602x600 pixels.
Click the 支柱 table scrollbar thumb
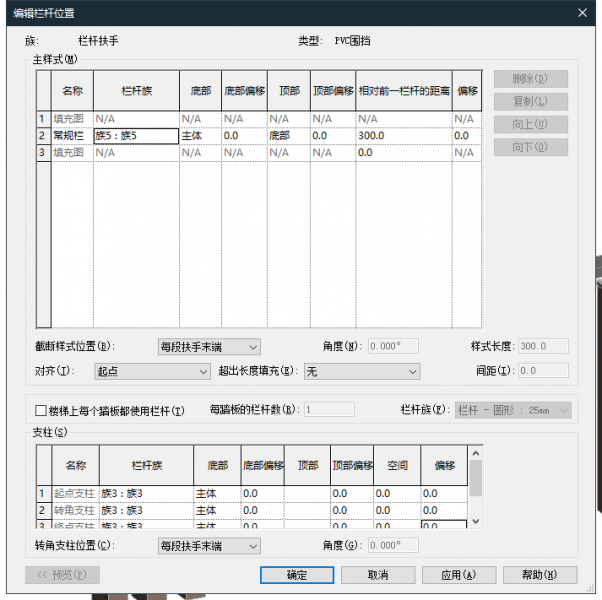click(476, 478)
